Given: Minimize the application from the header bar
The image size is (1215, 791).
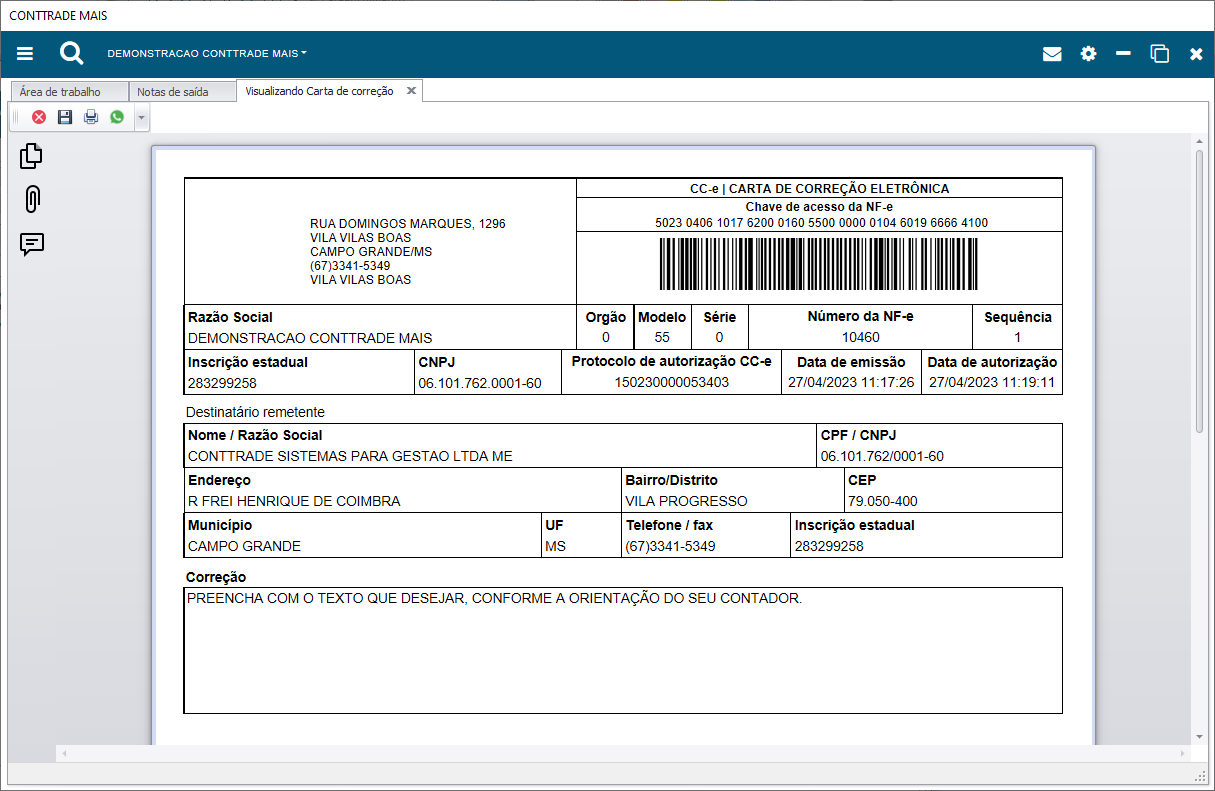Looking at the screenshot, I should point(1124,53).
